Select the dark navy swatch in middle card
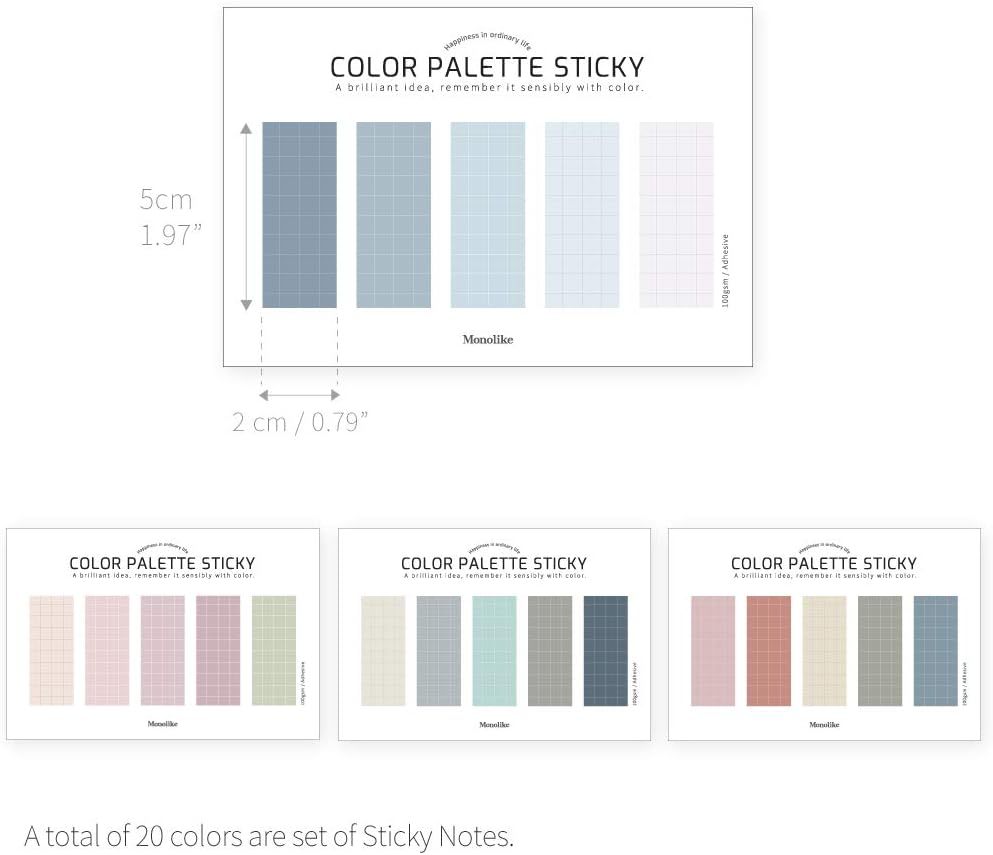 (x=605, y=650)
